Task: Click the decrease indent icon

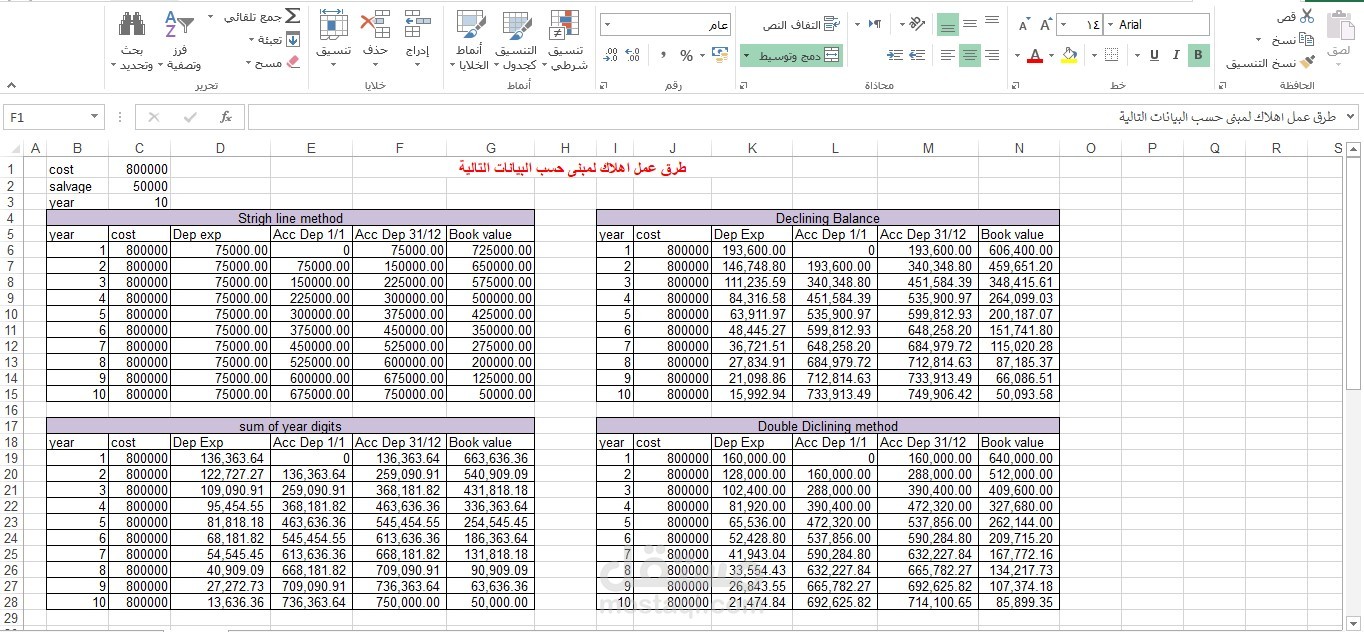Action: tap(916, 55)
